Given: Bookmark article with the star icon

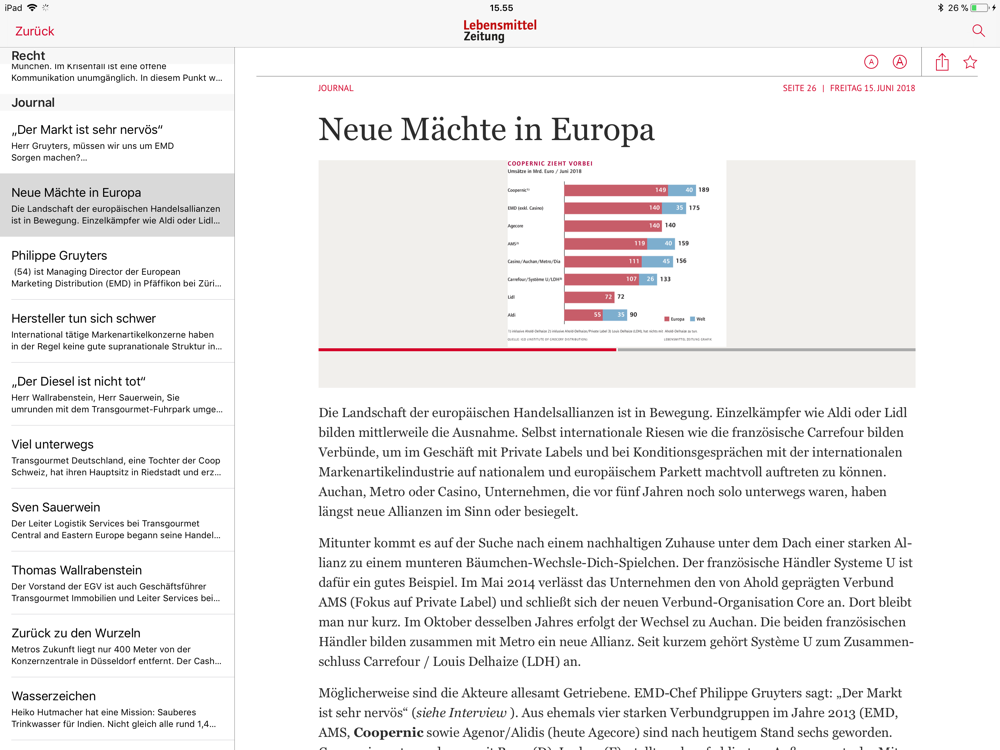Looking at the screenshot, I should point(970,62).
